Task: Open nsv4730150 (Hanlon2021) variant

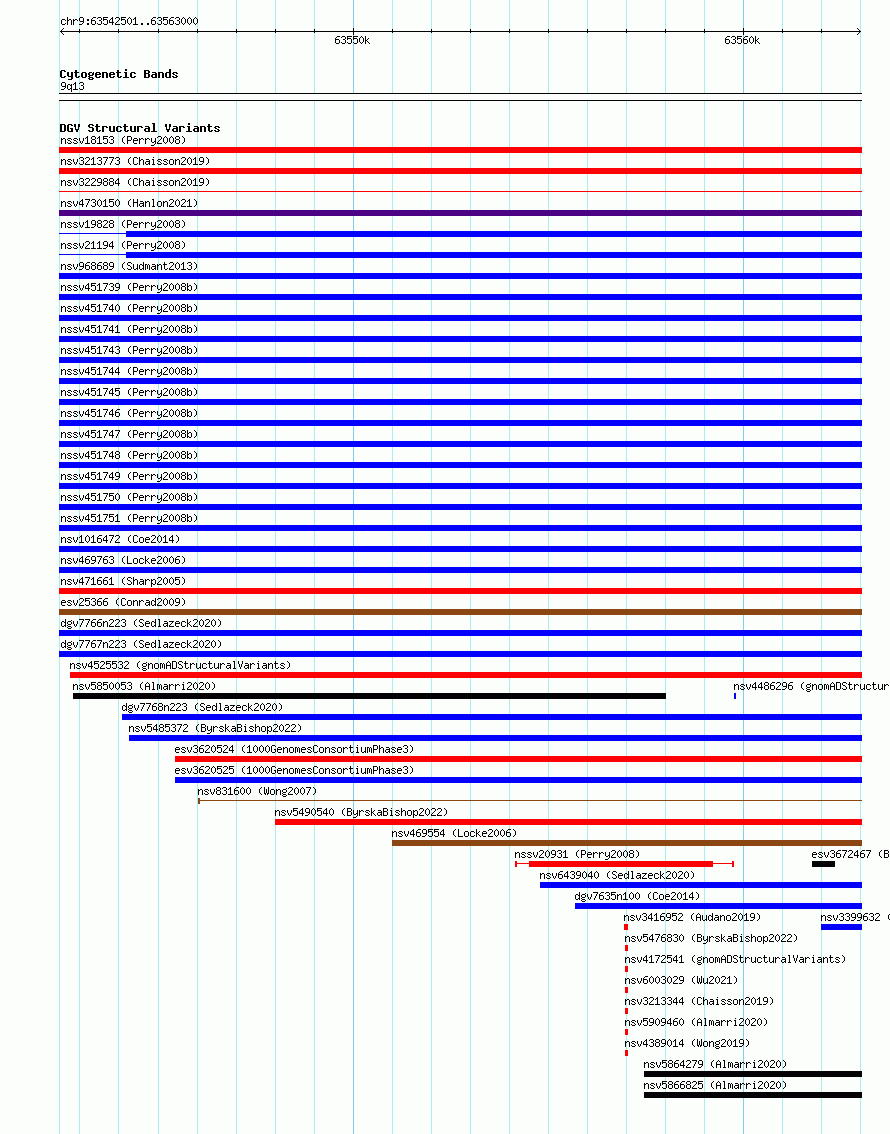Action: (x=129, y=203)
